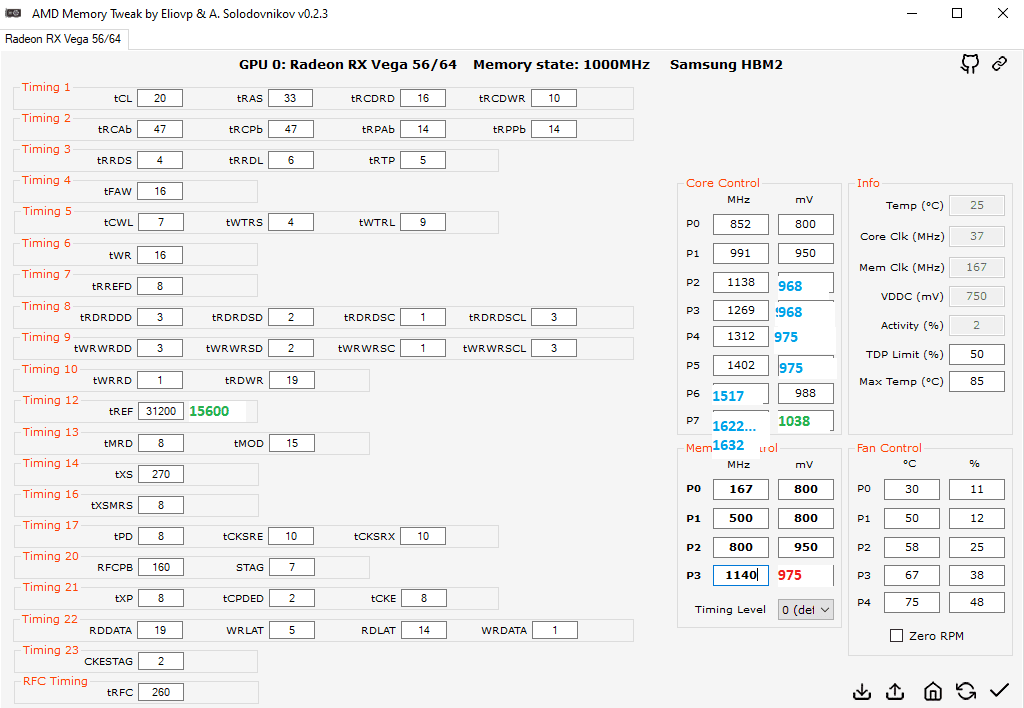
Task: Click the chain link icon
Action: coord(999,64)
